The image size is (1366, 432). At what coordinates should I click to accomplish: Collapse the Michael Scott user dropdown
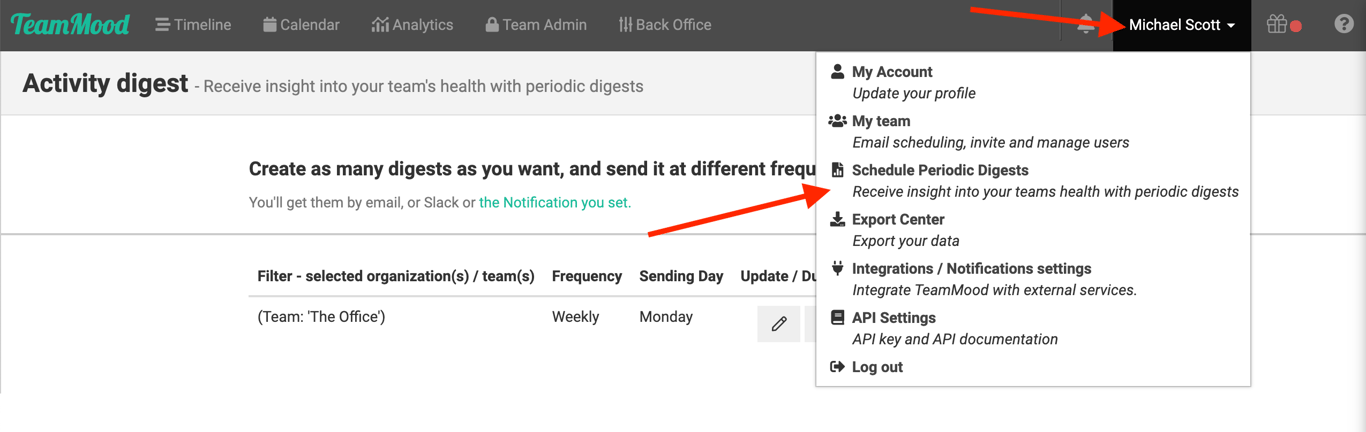click(1181, 25)
